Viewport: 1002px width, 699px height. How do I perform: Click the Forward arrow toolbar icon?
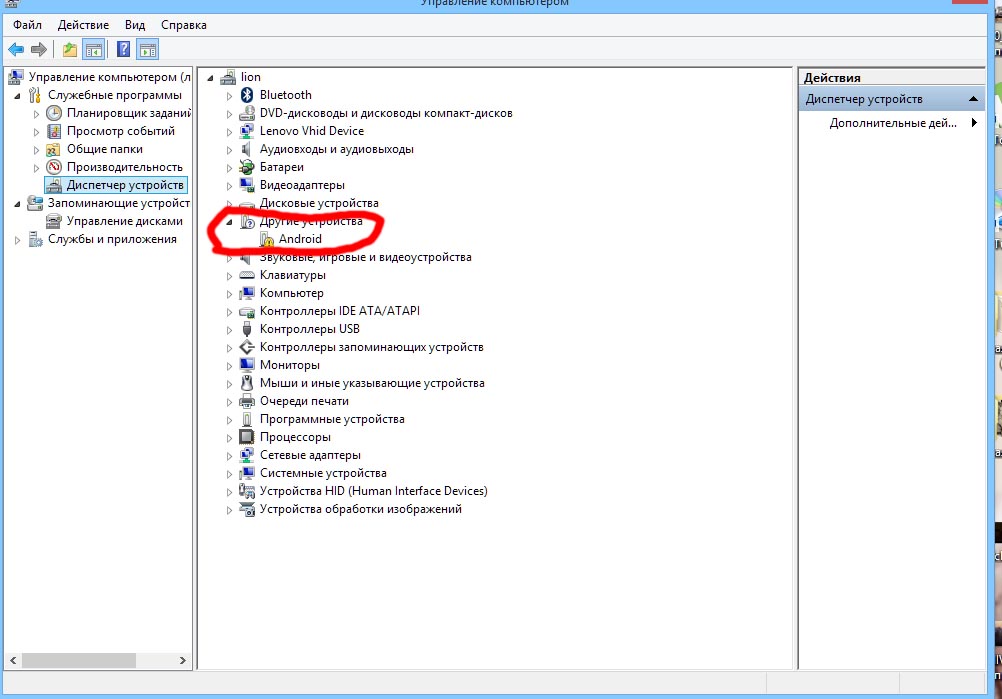[x=39, y=49]
